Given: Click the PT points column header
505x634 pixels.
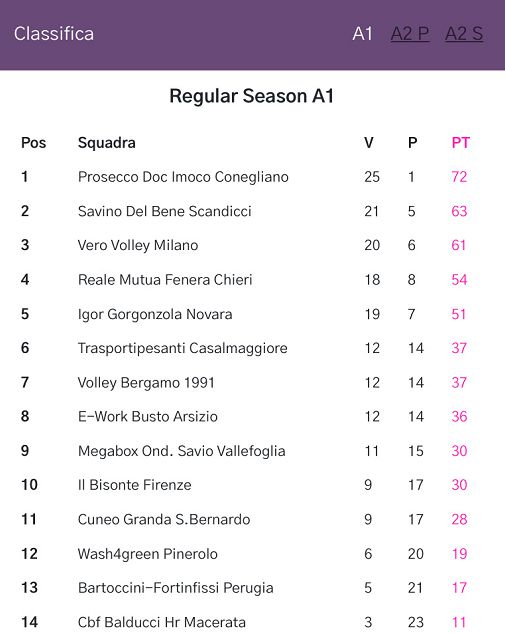Looking at the screenshot, I should pos(461,143).
